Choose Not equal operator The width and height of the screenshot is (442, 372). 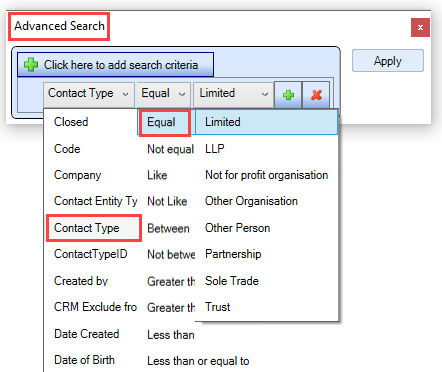(x=170, y=149)
